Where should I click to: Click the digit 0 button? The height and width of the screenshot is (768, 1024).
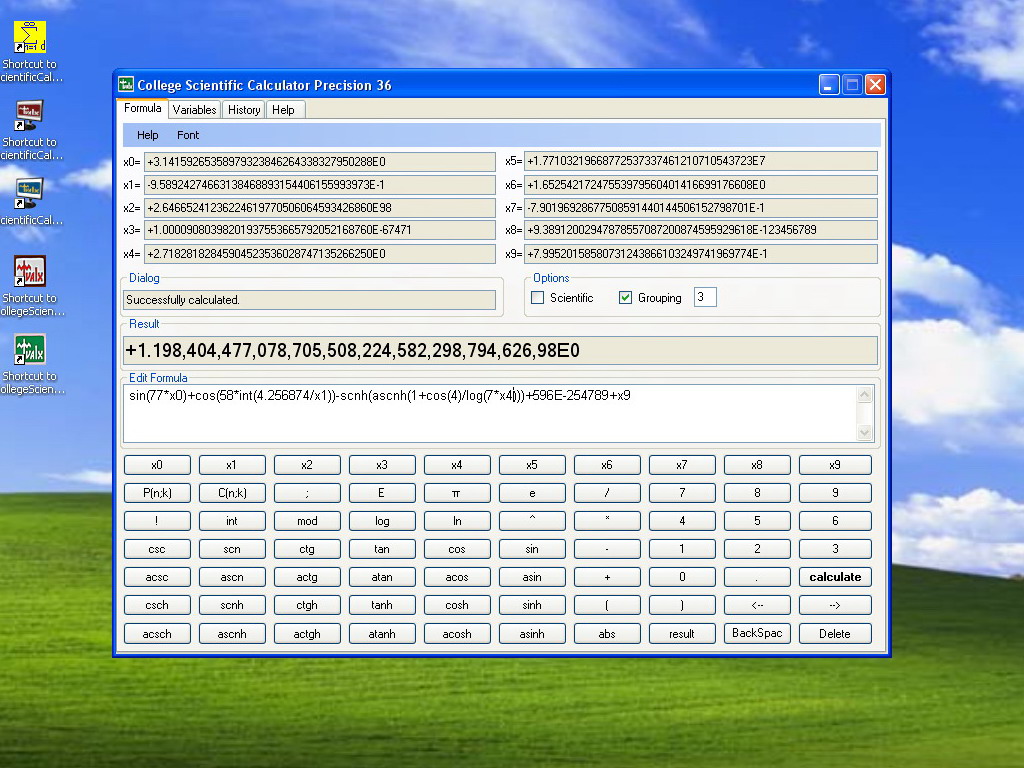(682, 577)
